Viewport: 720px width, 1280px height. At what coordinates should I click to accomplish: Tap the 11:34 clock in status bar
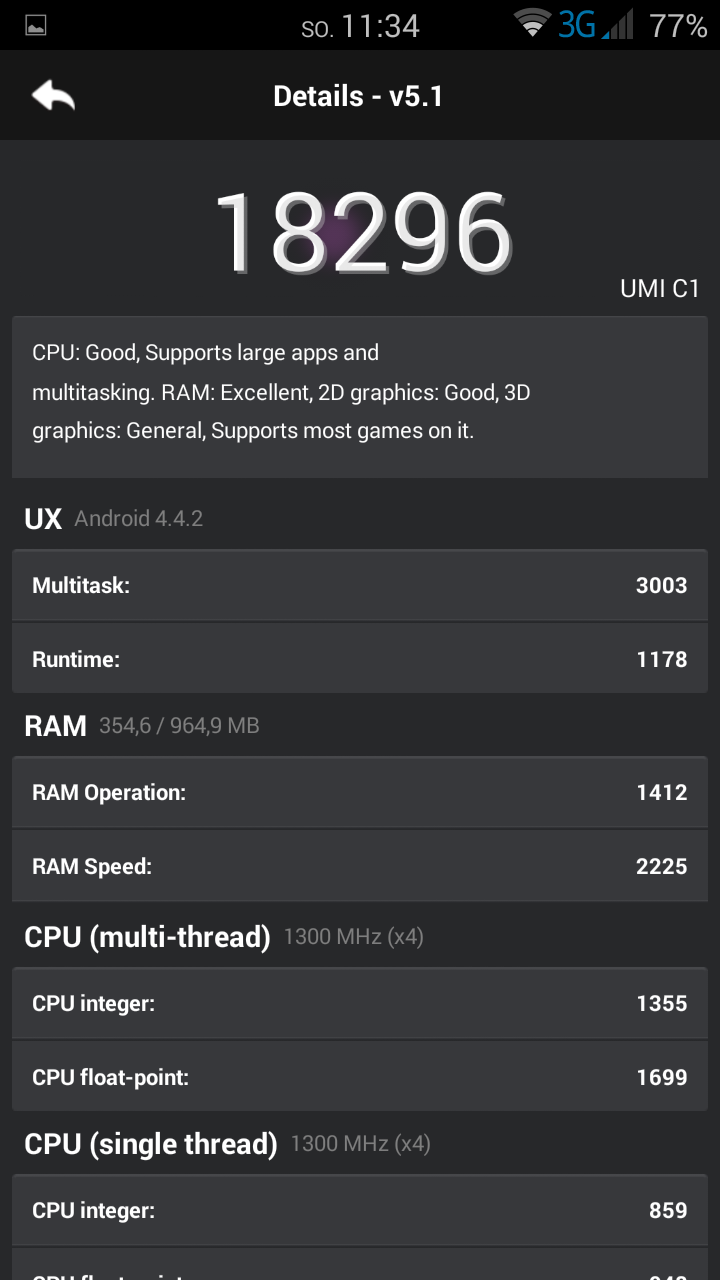coord(380,26)
